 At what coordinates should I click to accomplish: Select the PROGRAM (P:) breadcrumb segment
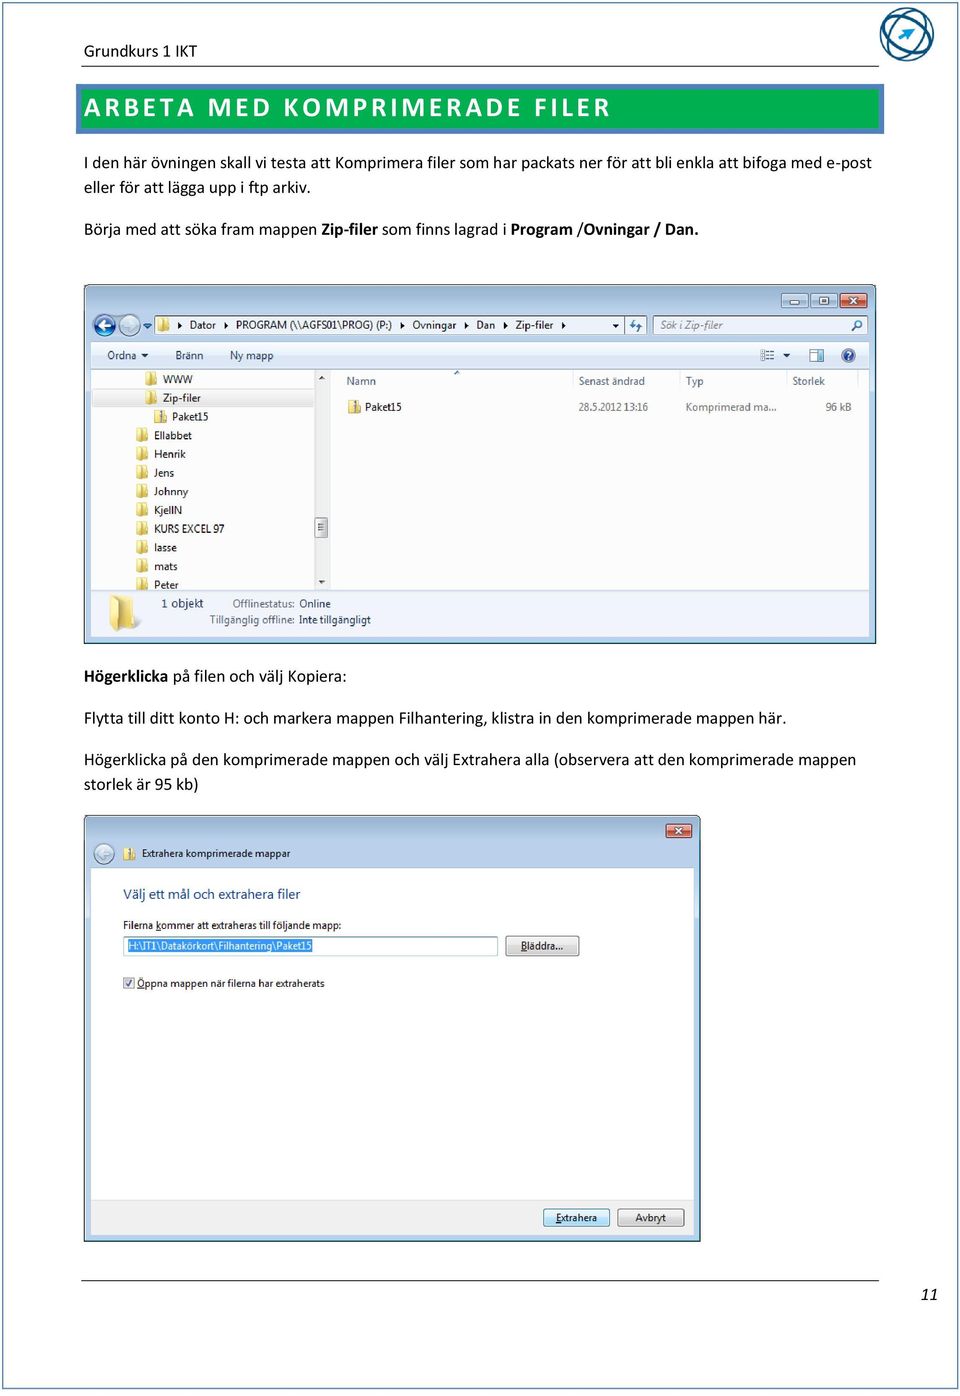tap(314, 325)
